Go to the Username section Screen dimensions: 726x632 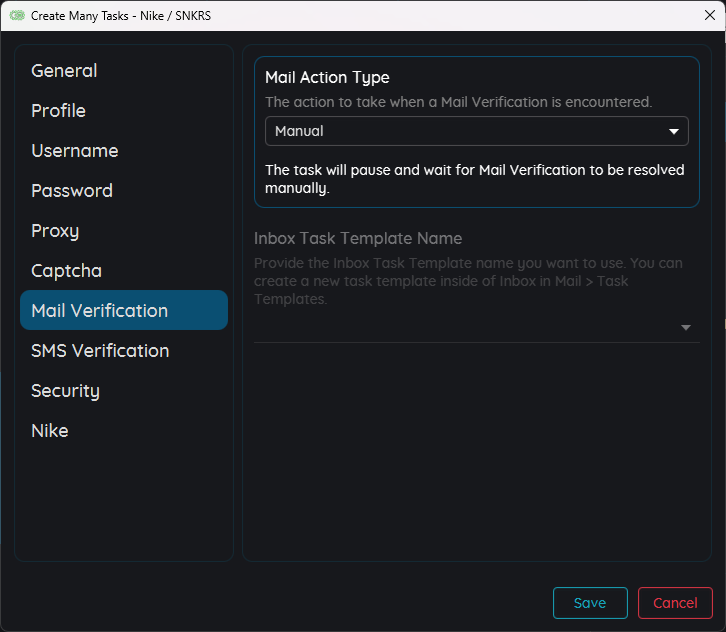click(x=74, y=151)
